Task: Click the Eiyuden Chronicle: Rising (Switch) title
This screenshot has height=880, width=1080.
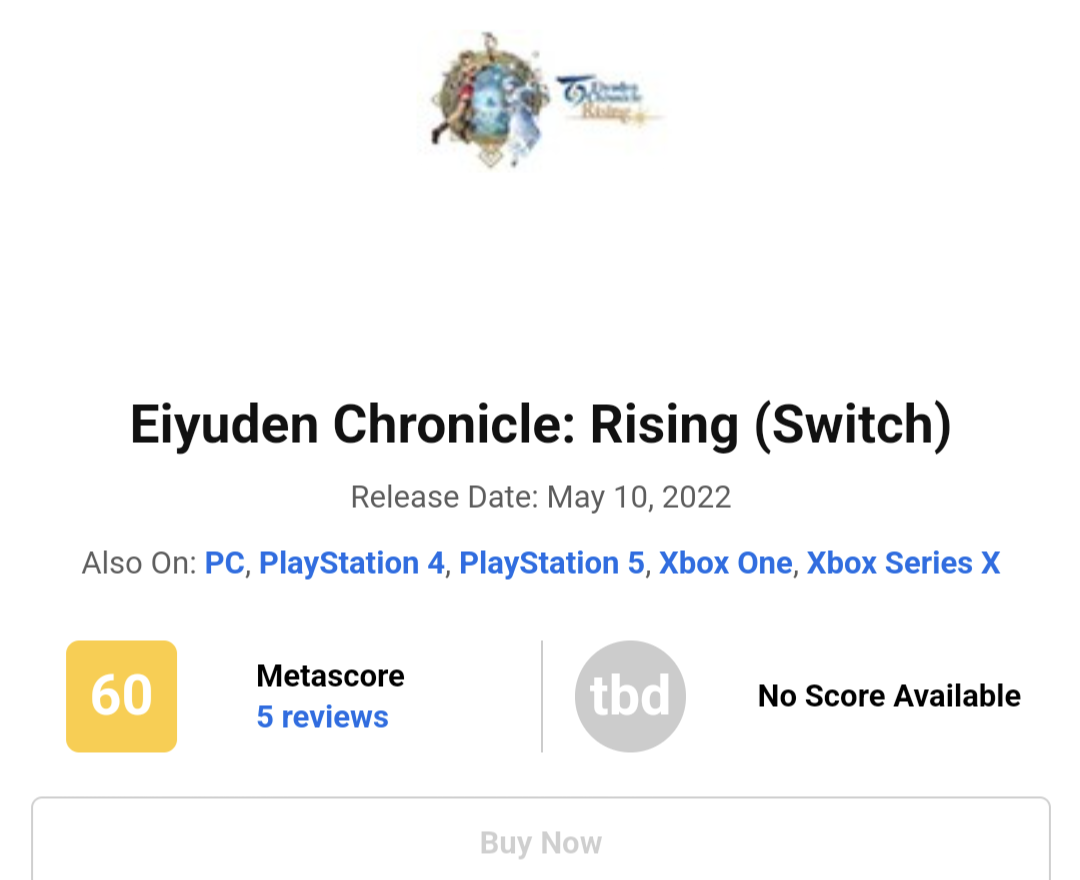Action: pos(541,425)
